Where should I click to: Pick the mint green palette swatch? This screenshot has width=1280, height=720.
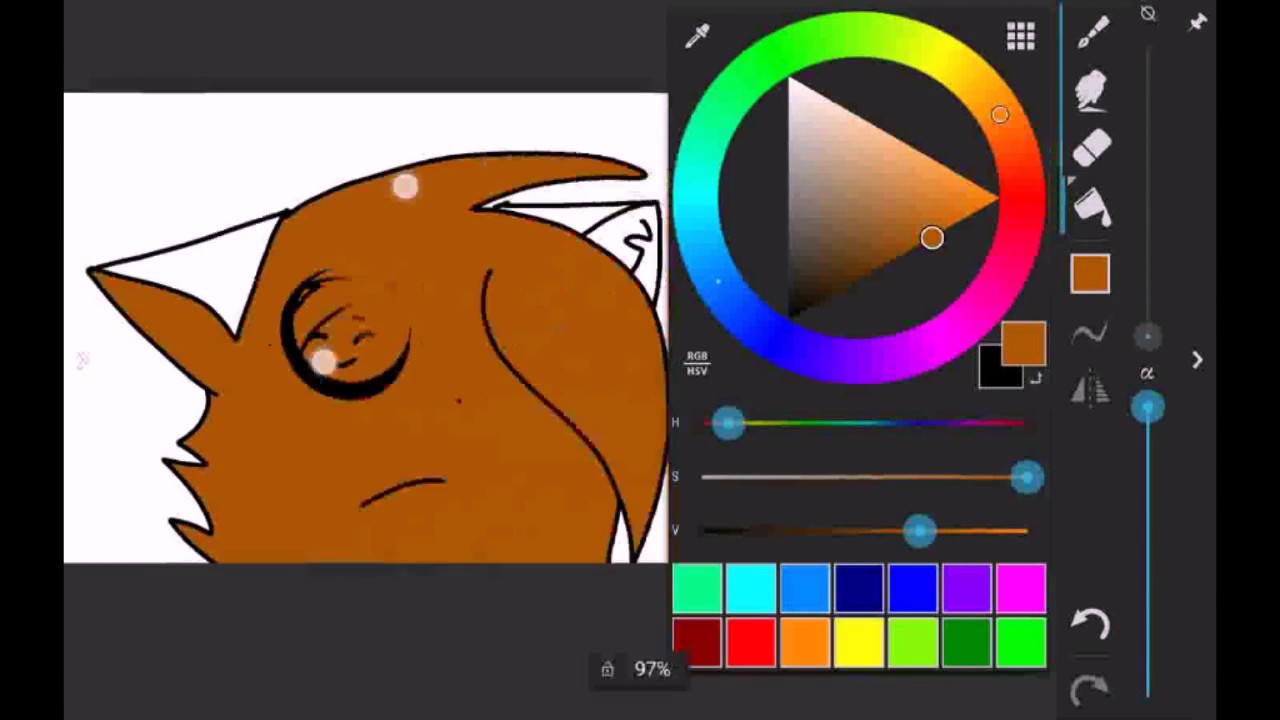pos(697,588)
